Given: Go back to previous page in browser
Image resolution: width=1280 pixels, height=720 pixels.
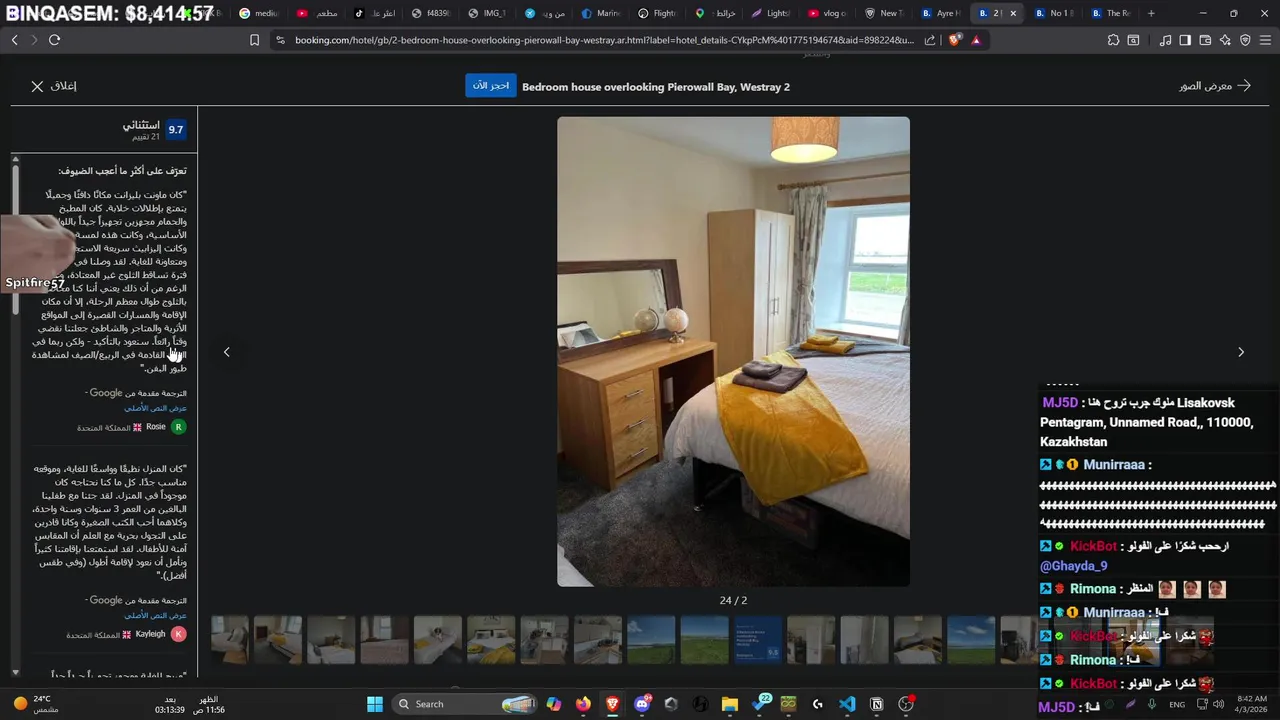Looking at the screenshot, I should (15, 40).
